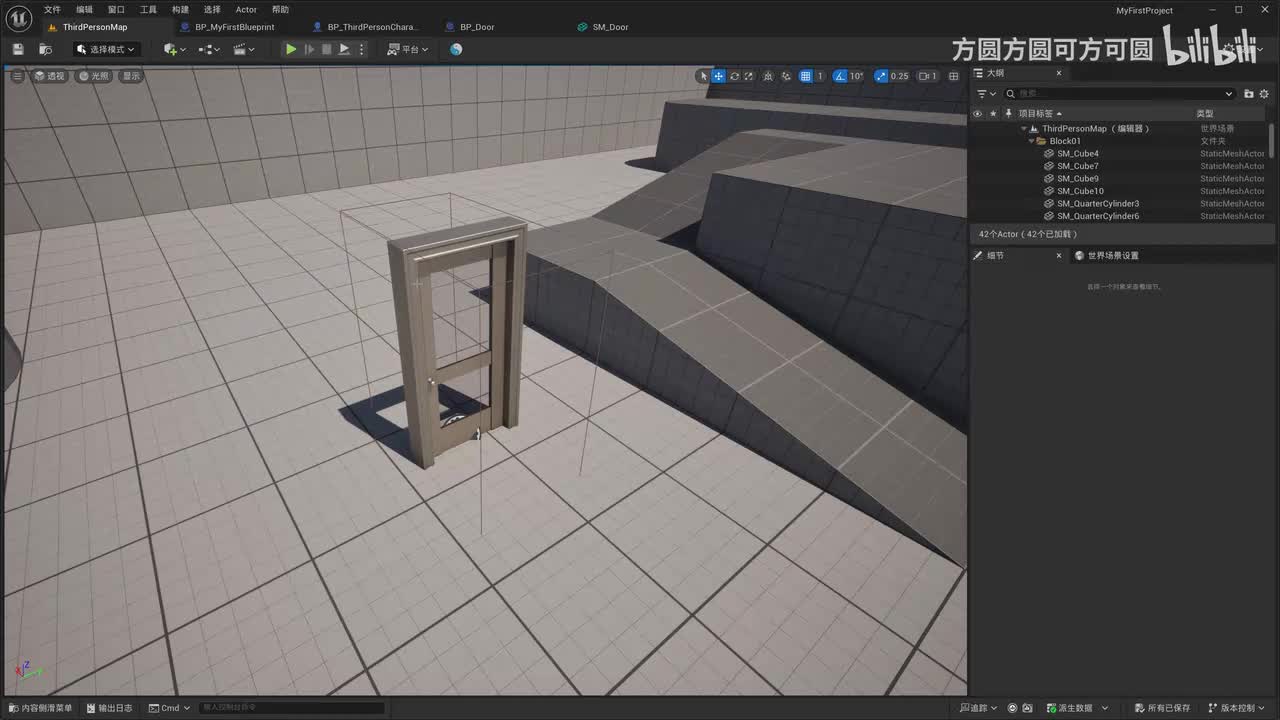Choose the Rotate gizmo tool
Viewport: 1280px width, 720px height.
(734, 76)
